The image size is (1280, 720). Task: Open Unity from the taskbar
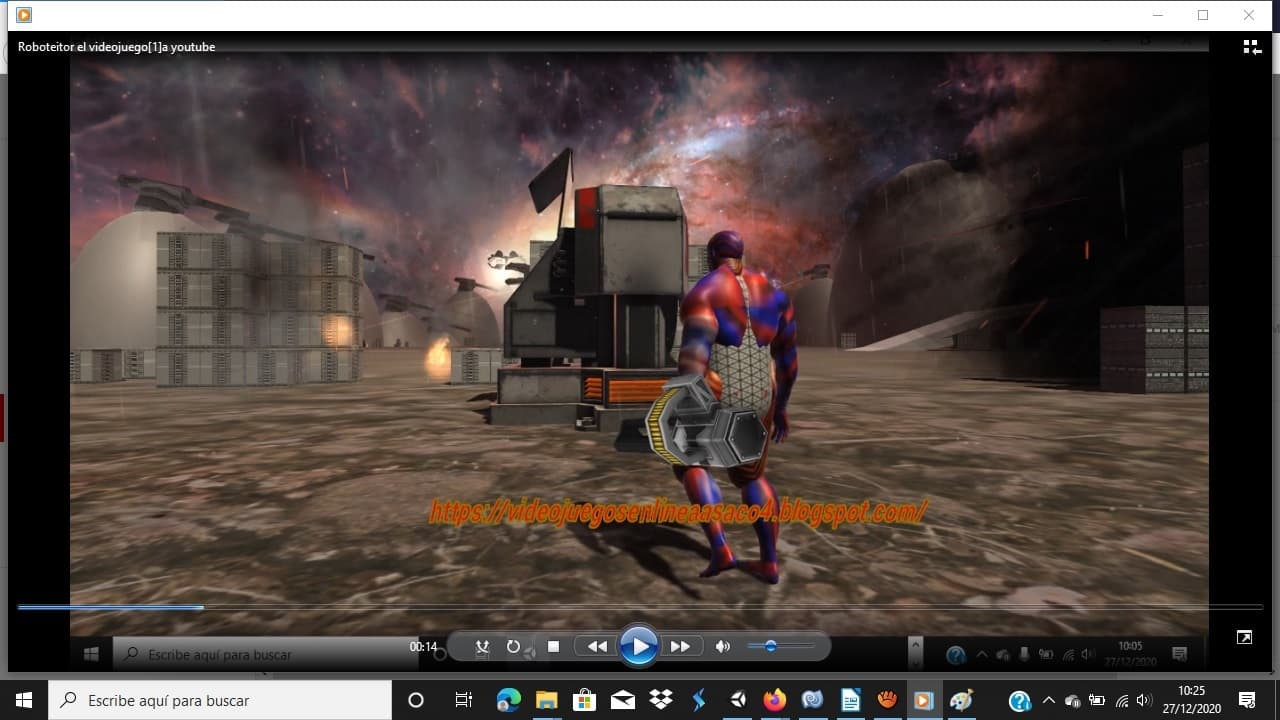coord(737,700)
